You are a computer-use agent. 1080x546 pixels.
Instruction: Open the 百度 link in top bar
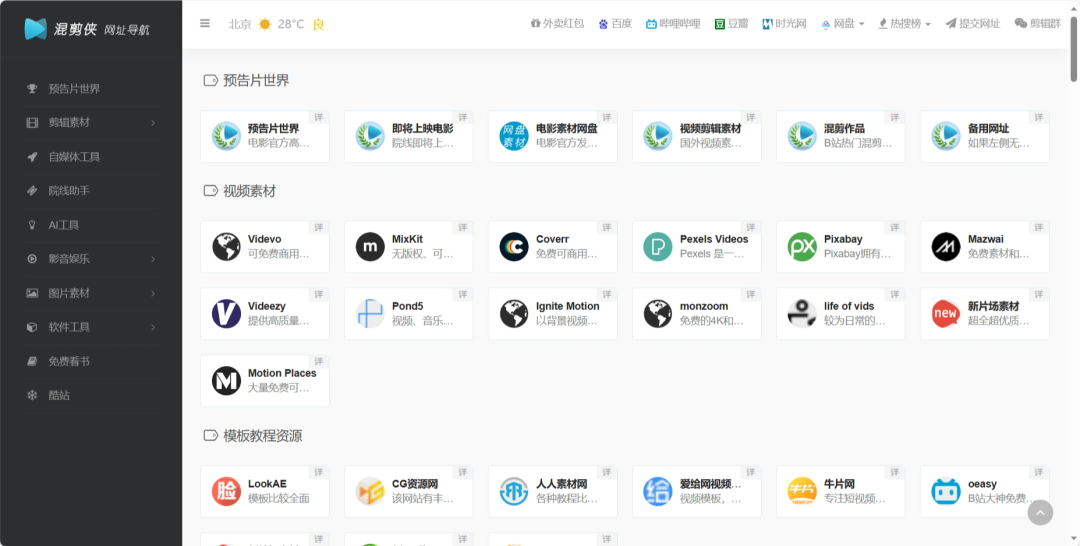pyautogui.click(x=615, y=23)
